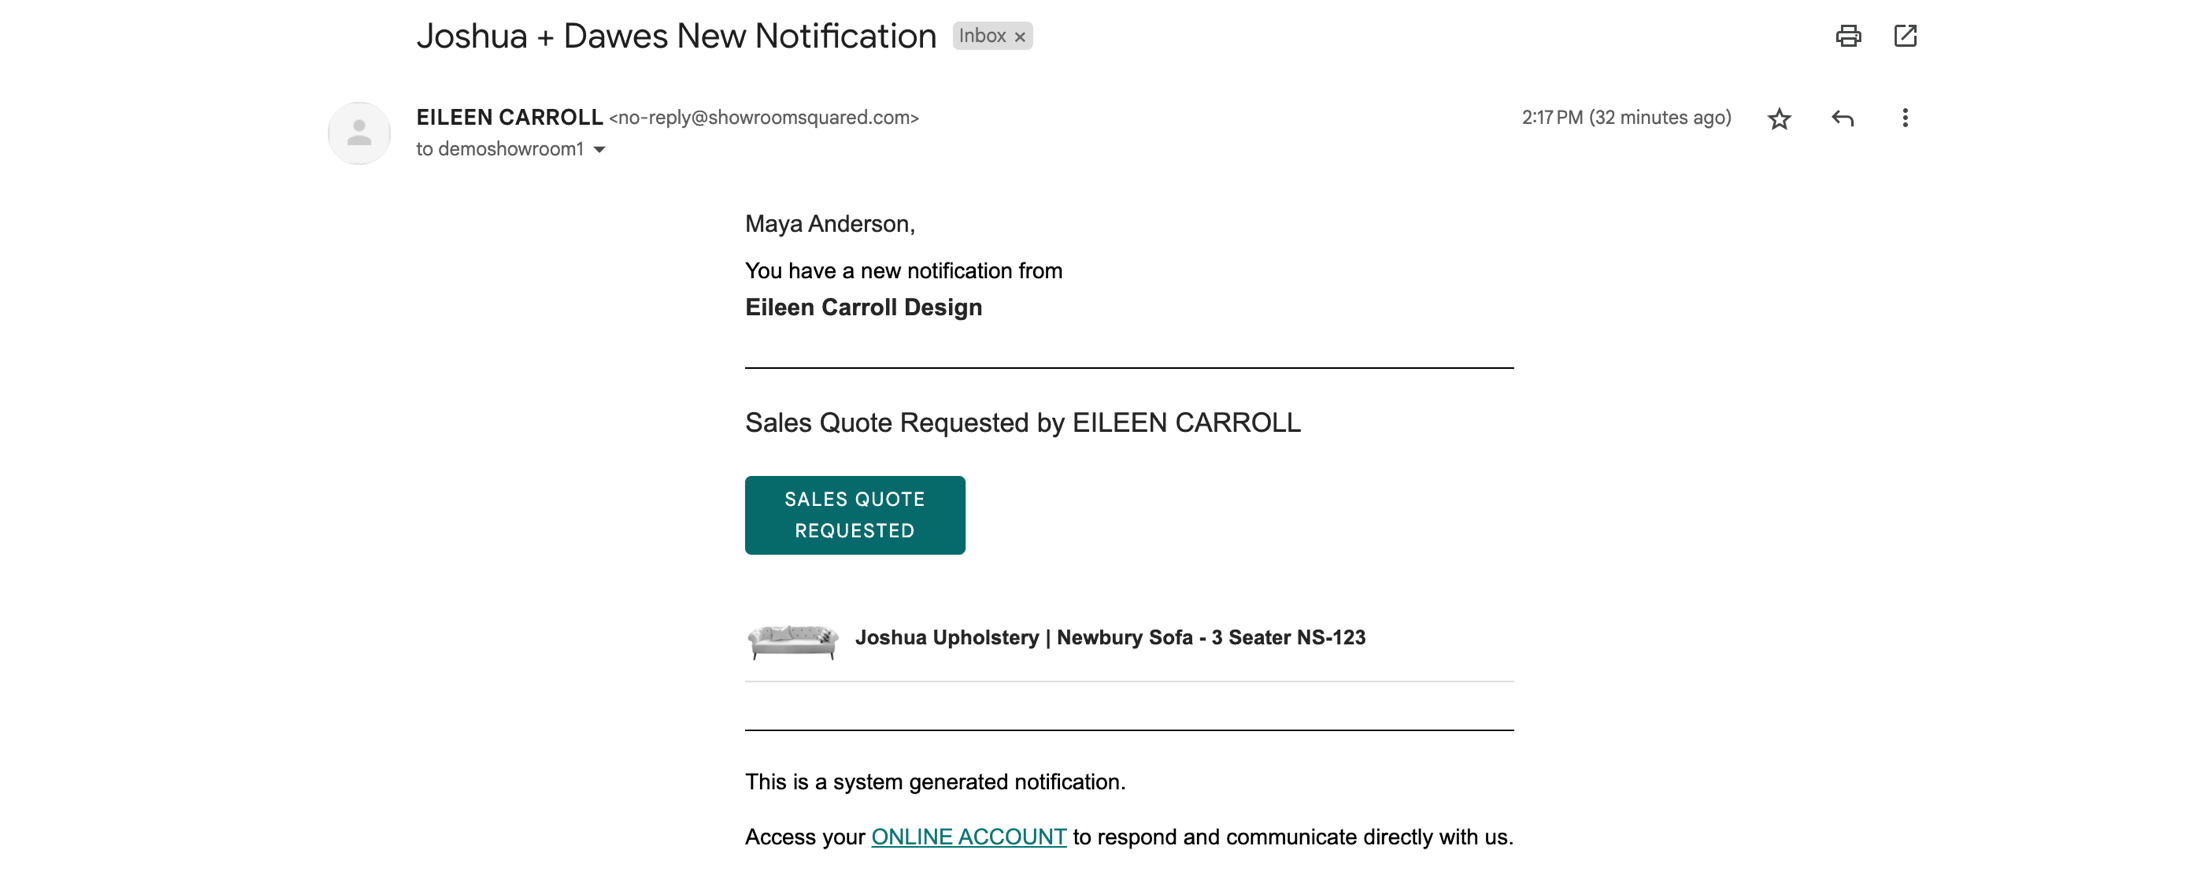
Task: Click the sender name EILEEN CARROLL in header
Action: 509,118
